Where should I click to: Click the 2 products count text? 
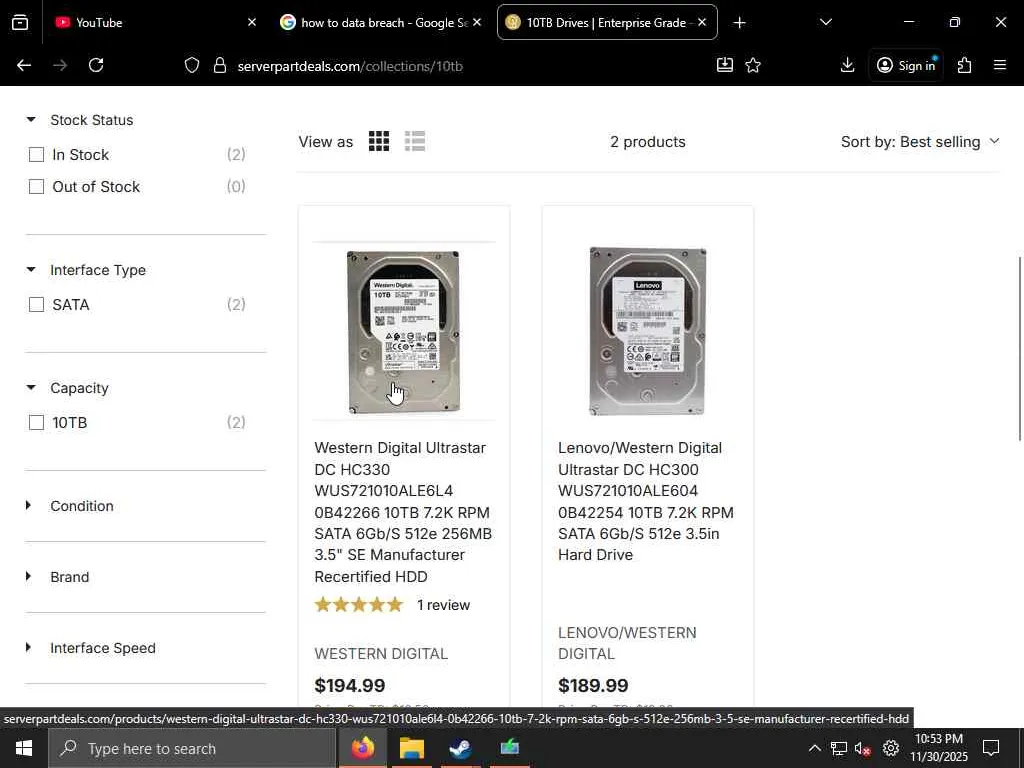[647, 142]
